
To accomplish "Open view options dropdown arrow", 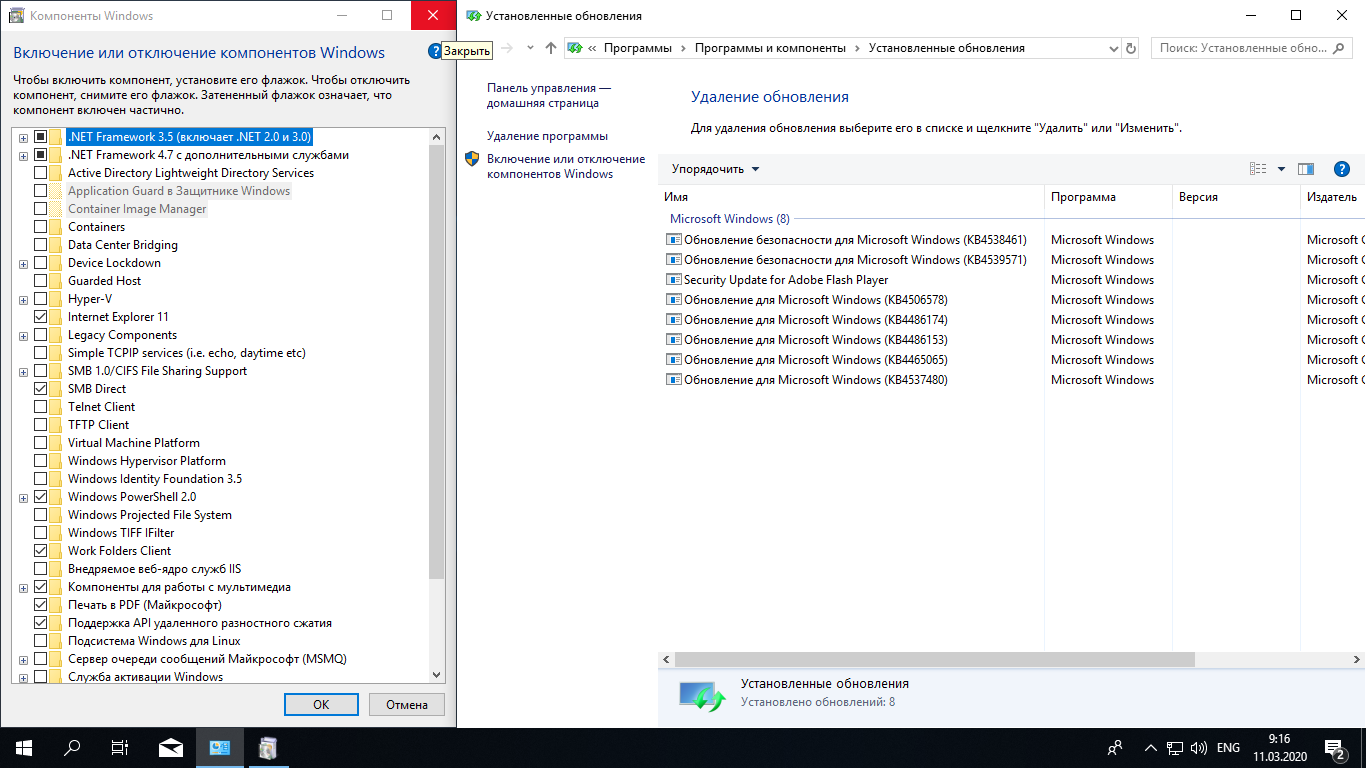I will coord(1281,169).
